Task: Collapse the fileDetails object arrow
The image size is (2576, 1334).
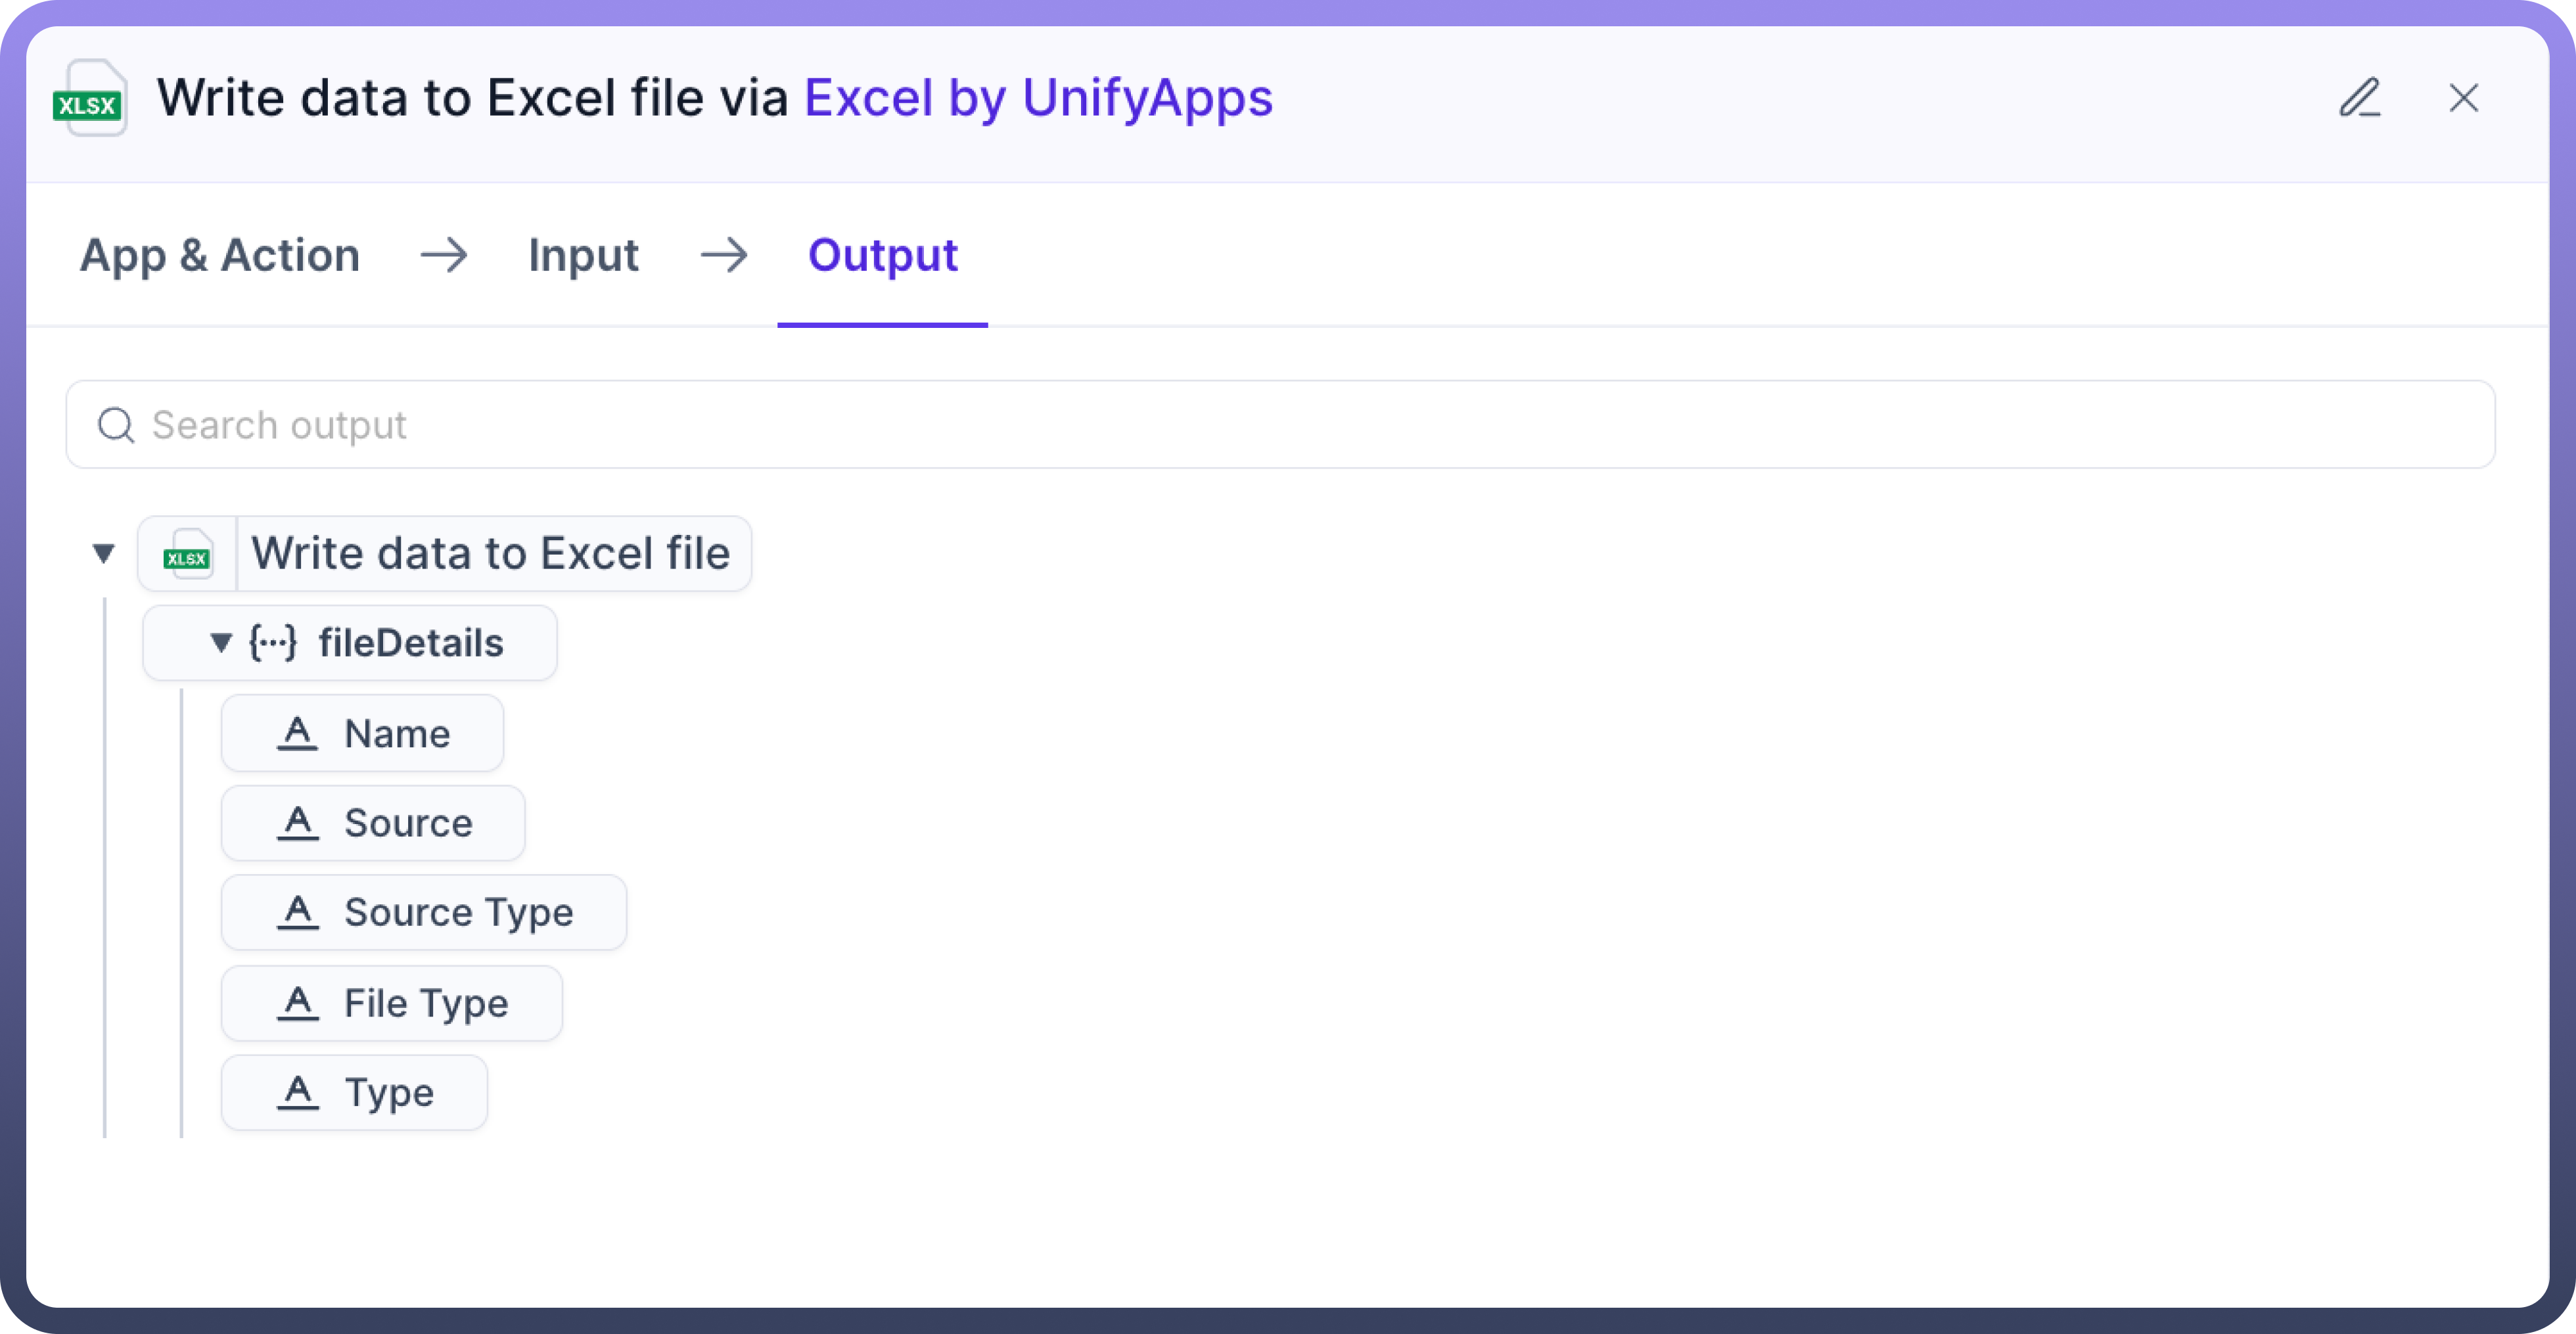Action: [x=221, y=643]
